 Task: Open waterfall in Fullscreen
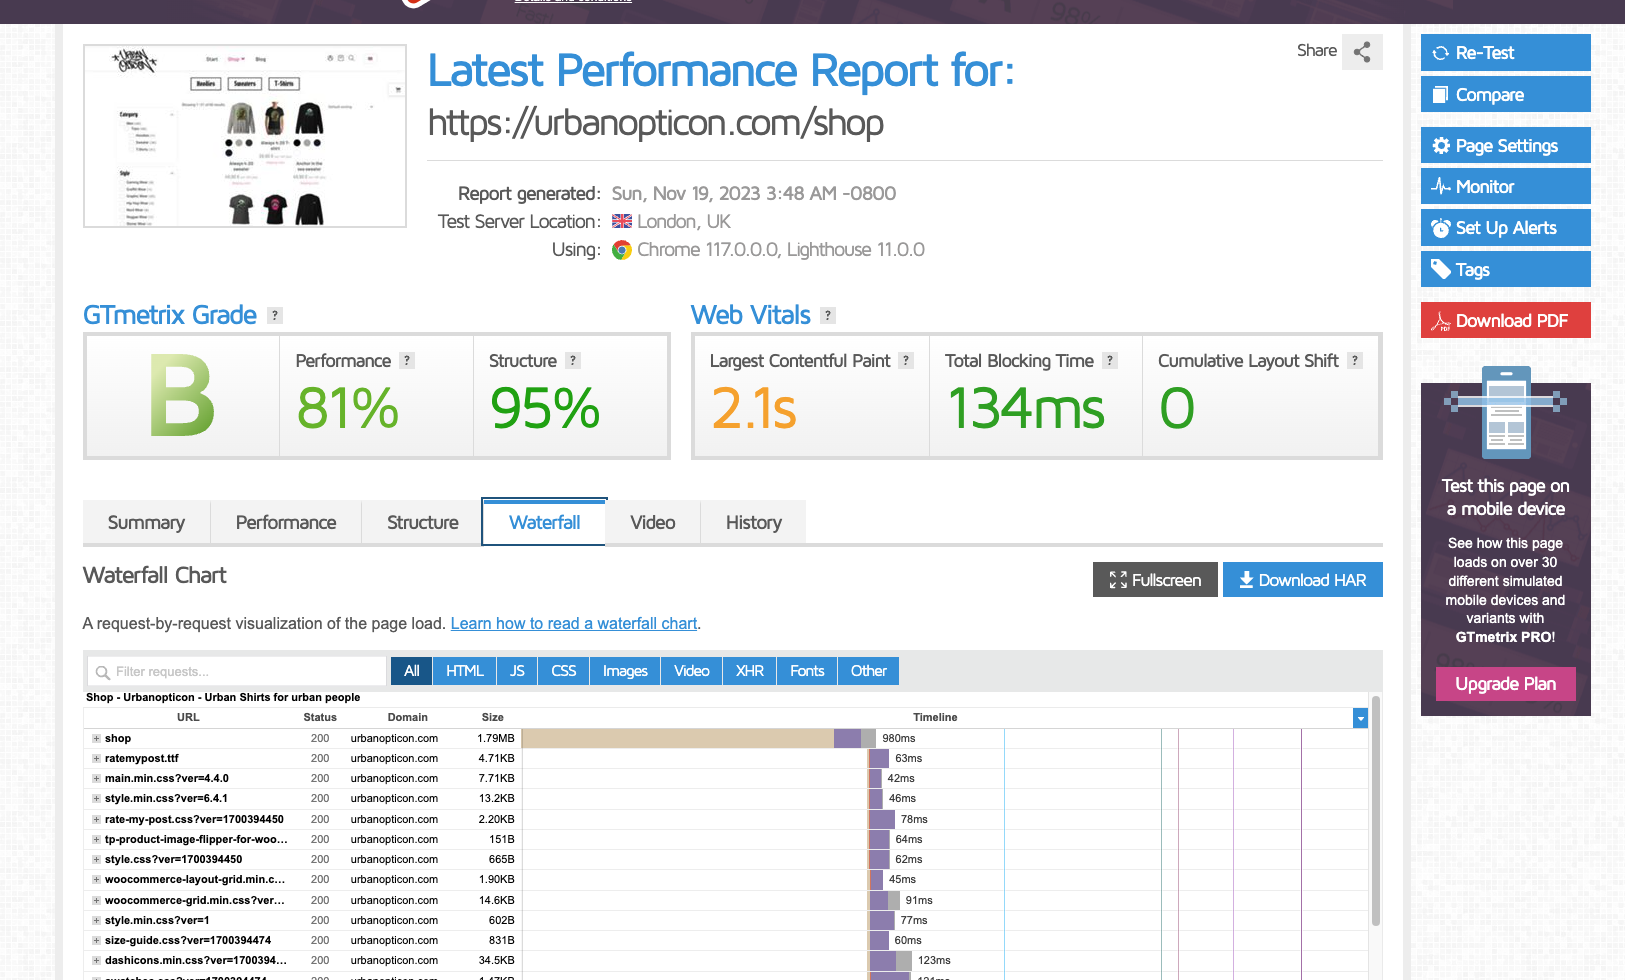pos(1155,580)
